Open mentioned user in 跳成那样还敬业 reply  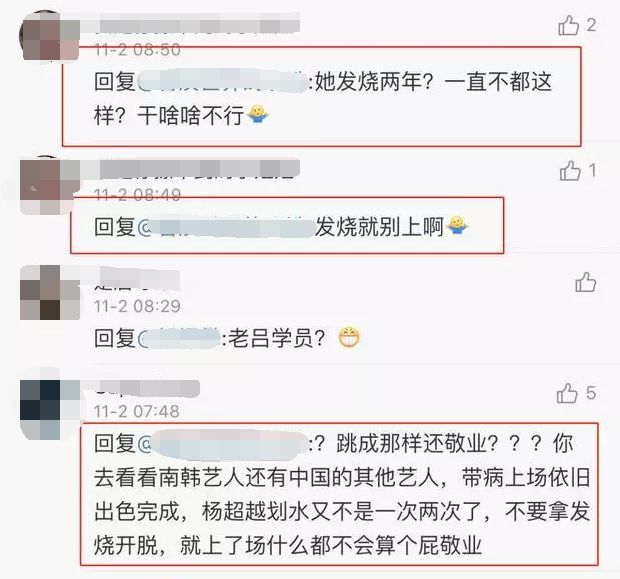tap(223, 445)
